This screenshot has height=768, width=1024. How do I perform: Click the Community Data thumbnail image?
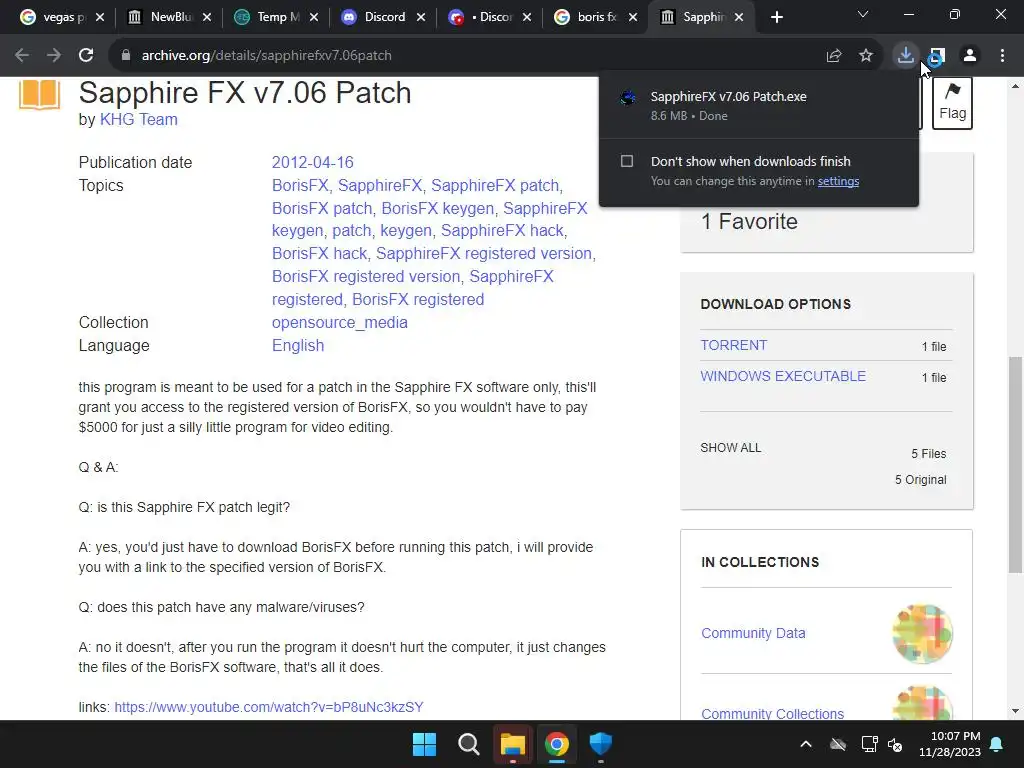click(922, 633)
